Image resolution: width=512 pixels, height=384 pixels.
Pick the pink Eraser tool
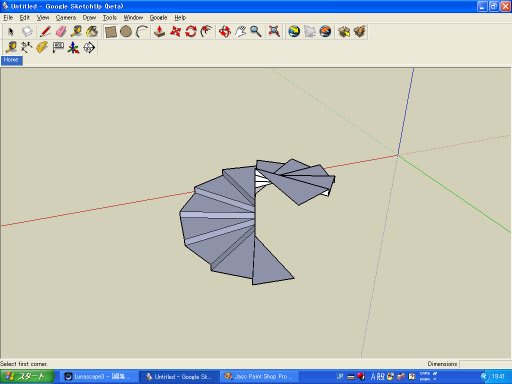(61, 32)
